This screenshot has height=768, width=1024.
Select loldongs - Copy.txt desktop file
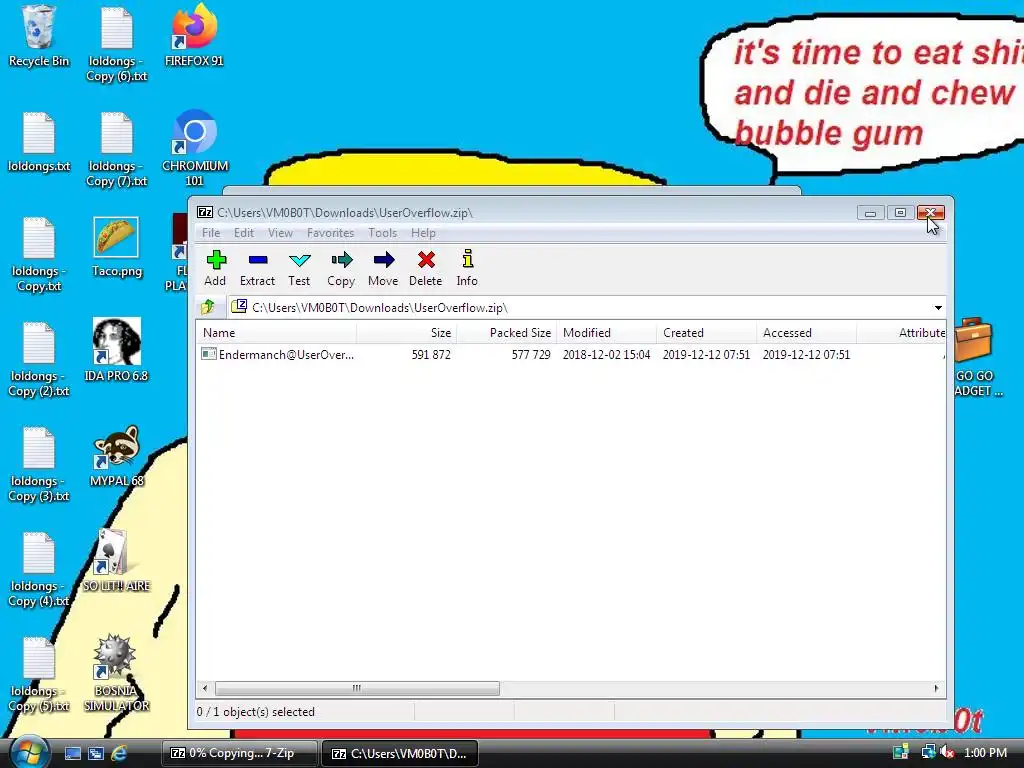pyautogui.click(x=39, y=254)
